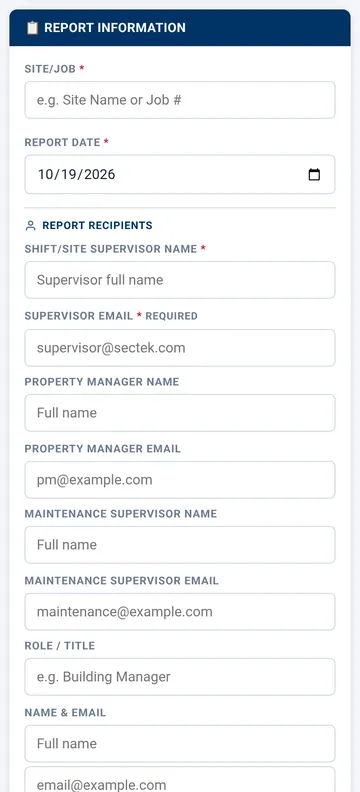Click the Property Manager Name field
Screen dimensions: 360x792
(x=180, y=413)
